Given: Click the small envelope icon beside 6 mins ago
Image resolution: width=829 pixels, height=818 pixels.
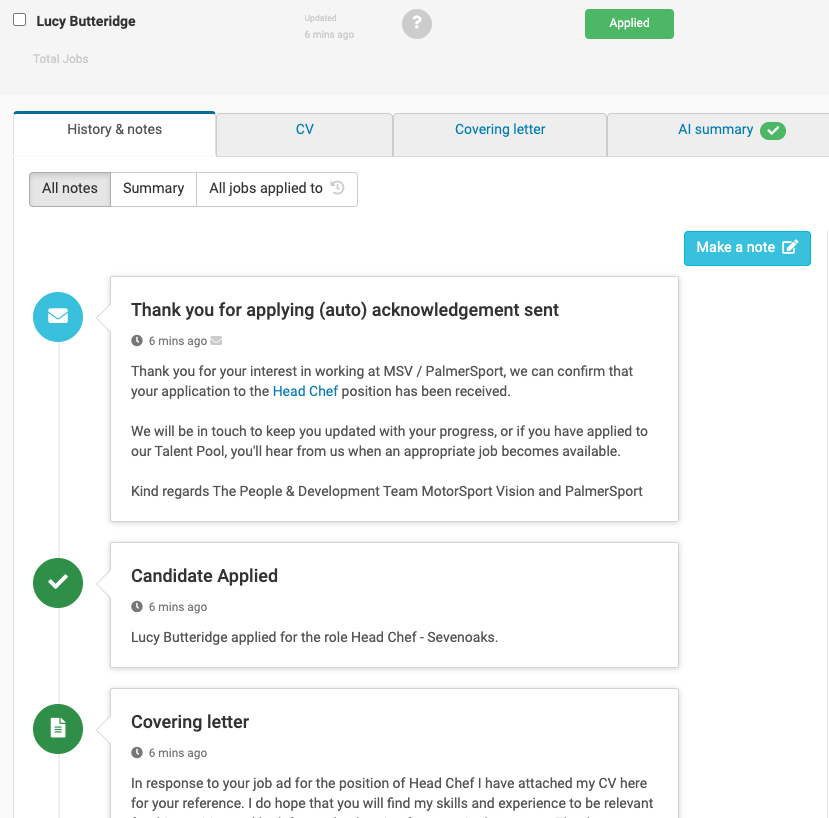Looking at the screenshot, I should coord(216,341).
